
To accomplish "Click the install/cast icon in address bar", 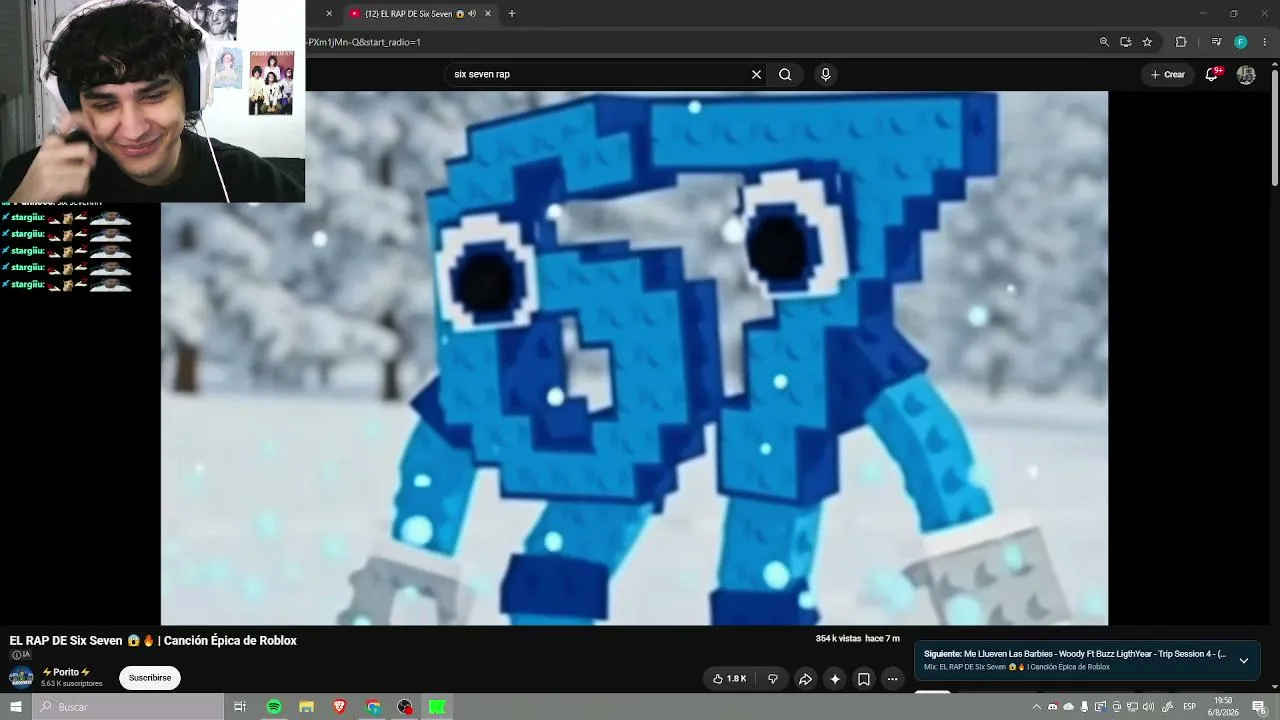I will 1125,42.
